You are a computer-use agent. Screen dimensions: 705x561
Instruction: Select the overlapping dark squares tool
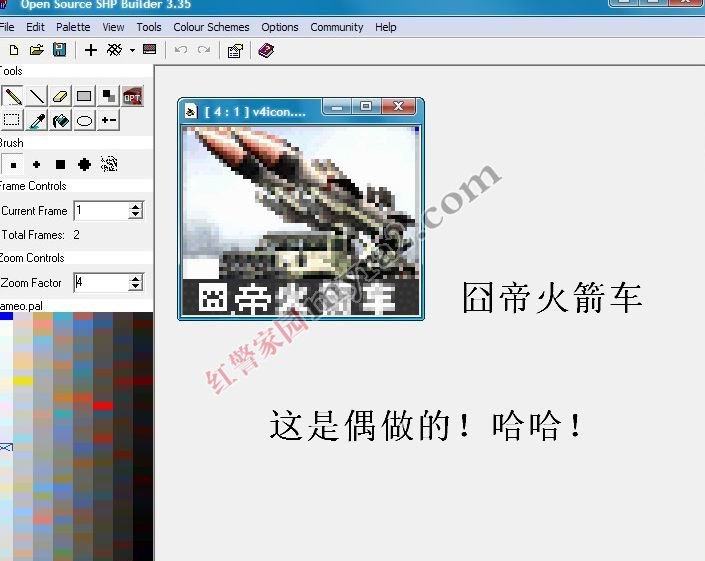[108, 96]
